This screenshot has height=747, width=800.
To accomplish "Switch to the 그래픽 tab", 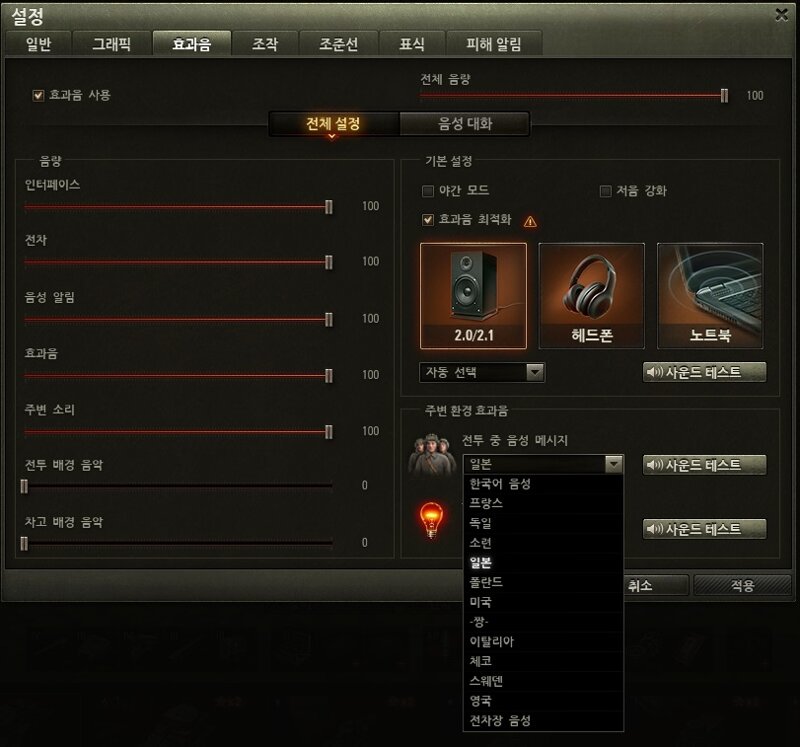I will (x=112, y=44).
